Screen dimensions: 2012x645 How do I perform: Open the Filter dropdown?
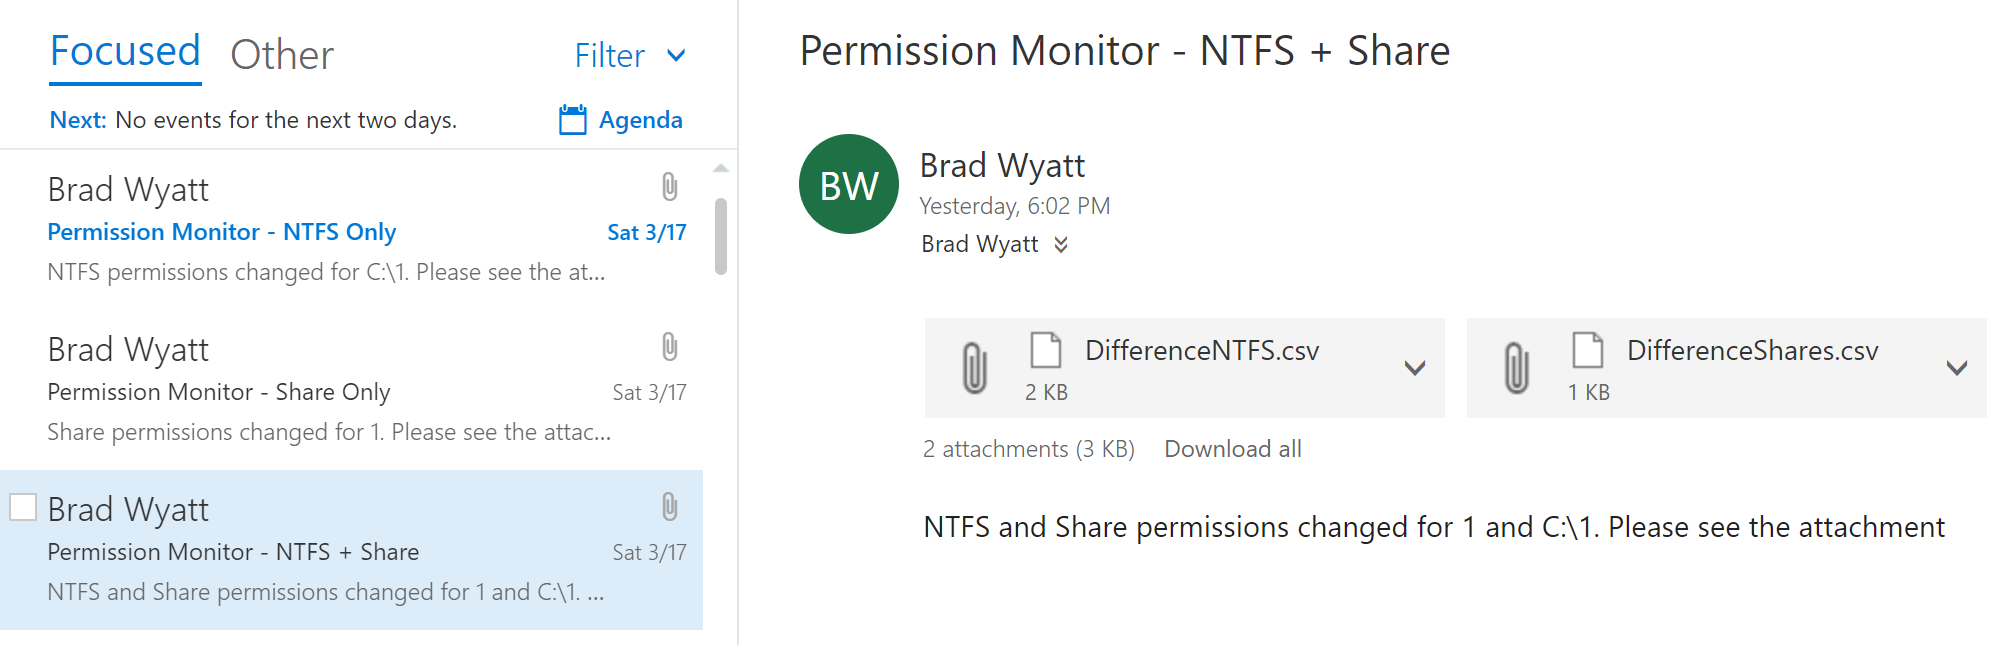click(x=630, y=56)
